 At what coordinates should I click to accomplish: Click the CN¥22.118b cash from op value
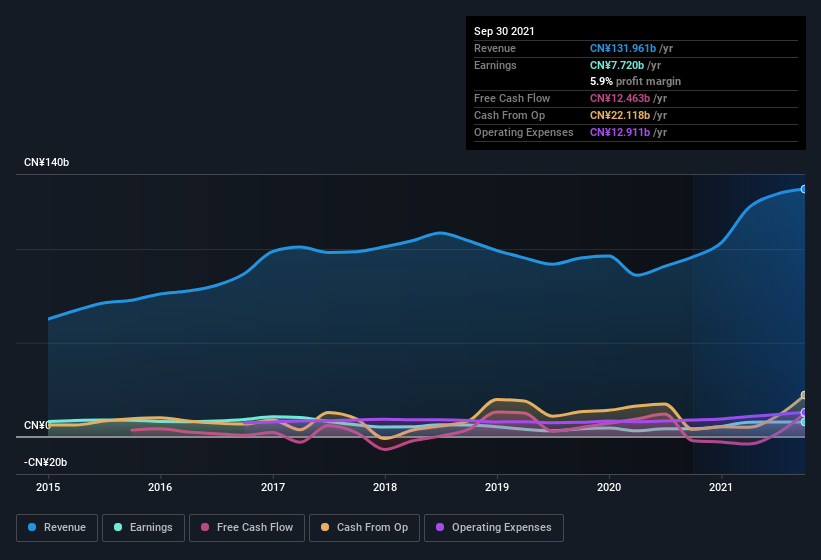pos(620,115)
